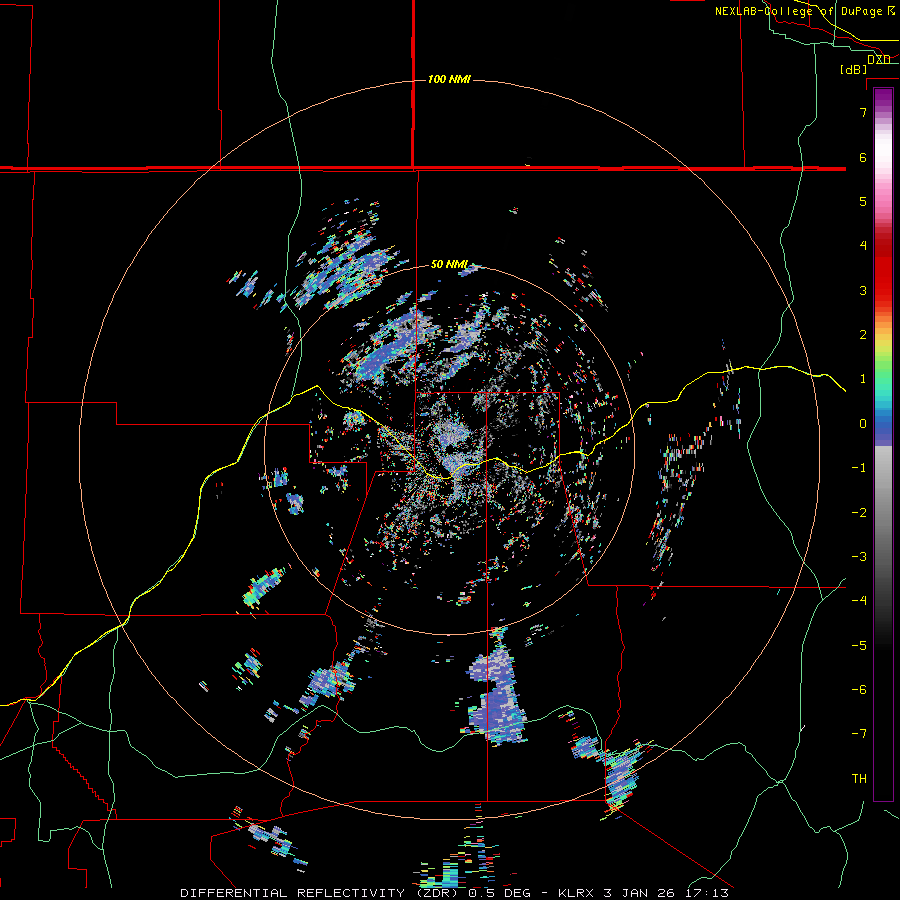Select the 5 dB scale value
Screen dimensions: 900x900
coord(863,201)
